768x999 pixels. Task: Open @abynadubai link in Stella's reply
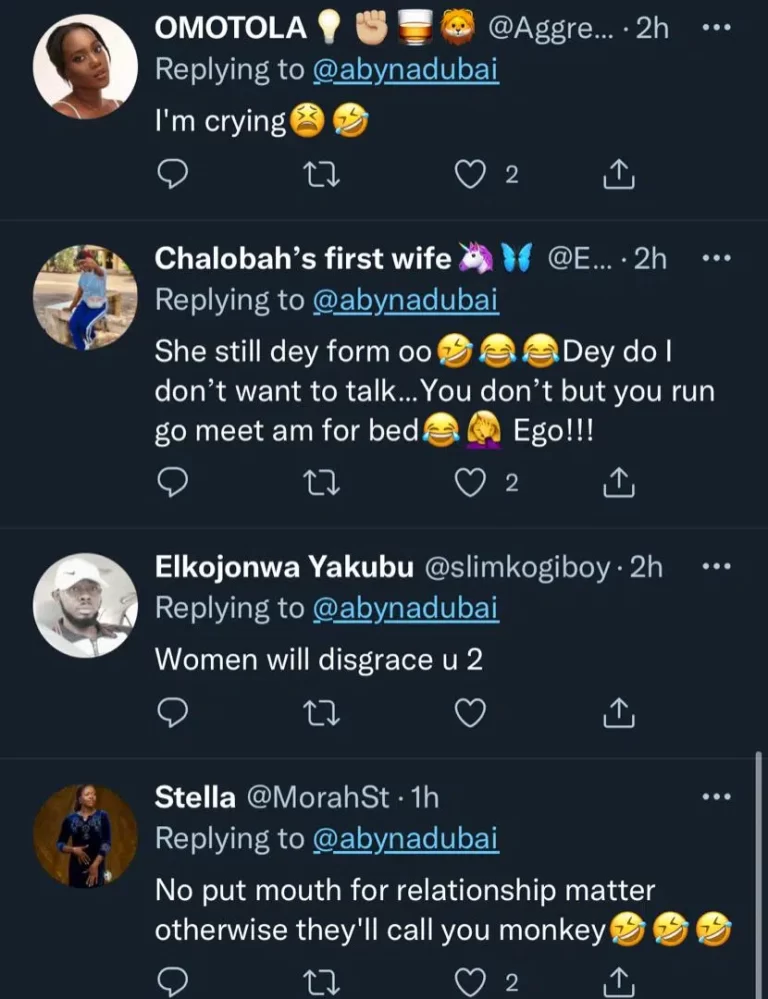[405, 841]
